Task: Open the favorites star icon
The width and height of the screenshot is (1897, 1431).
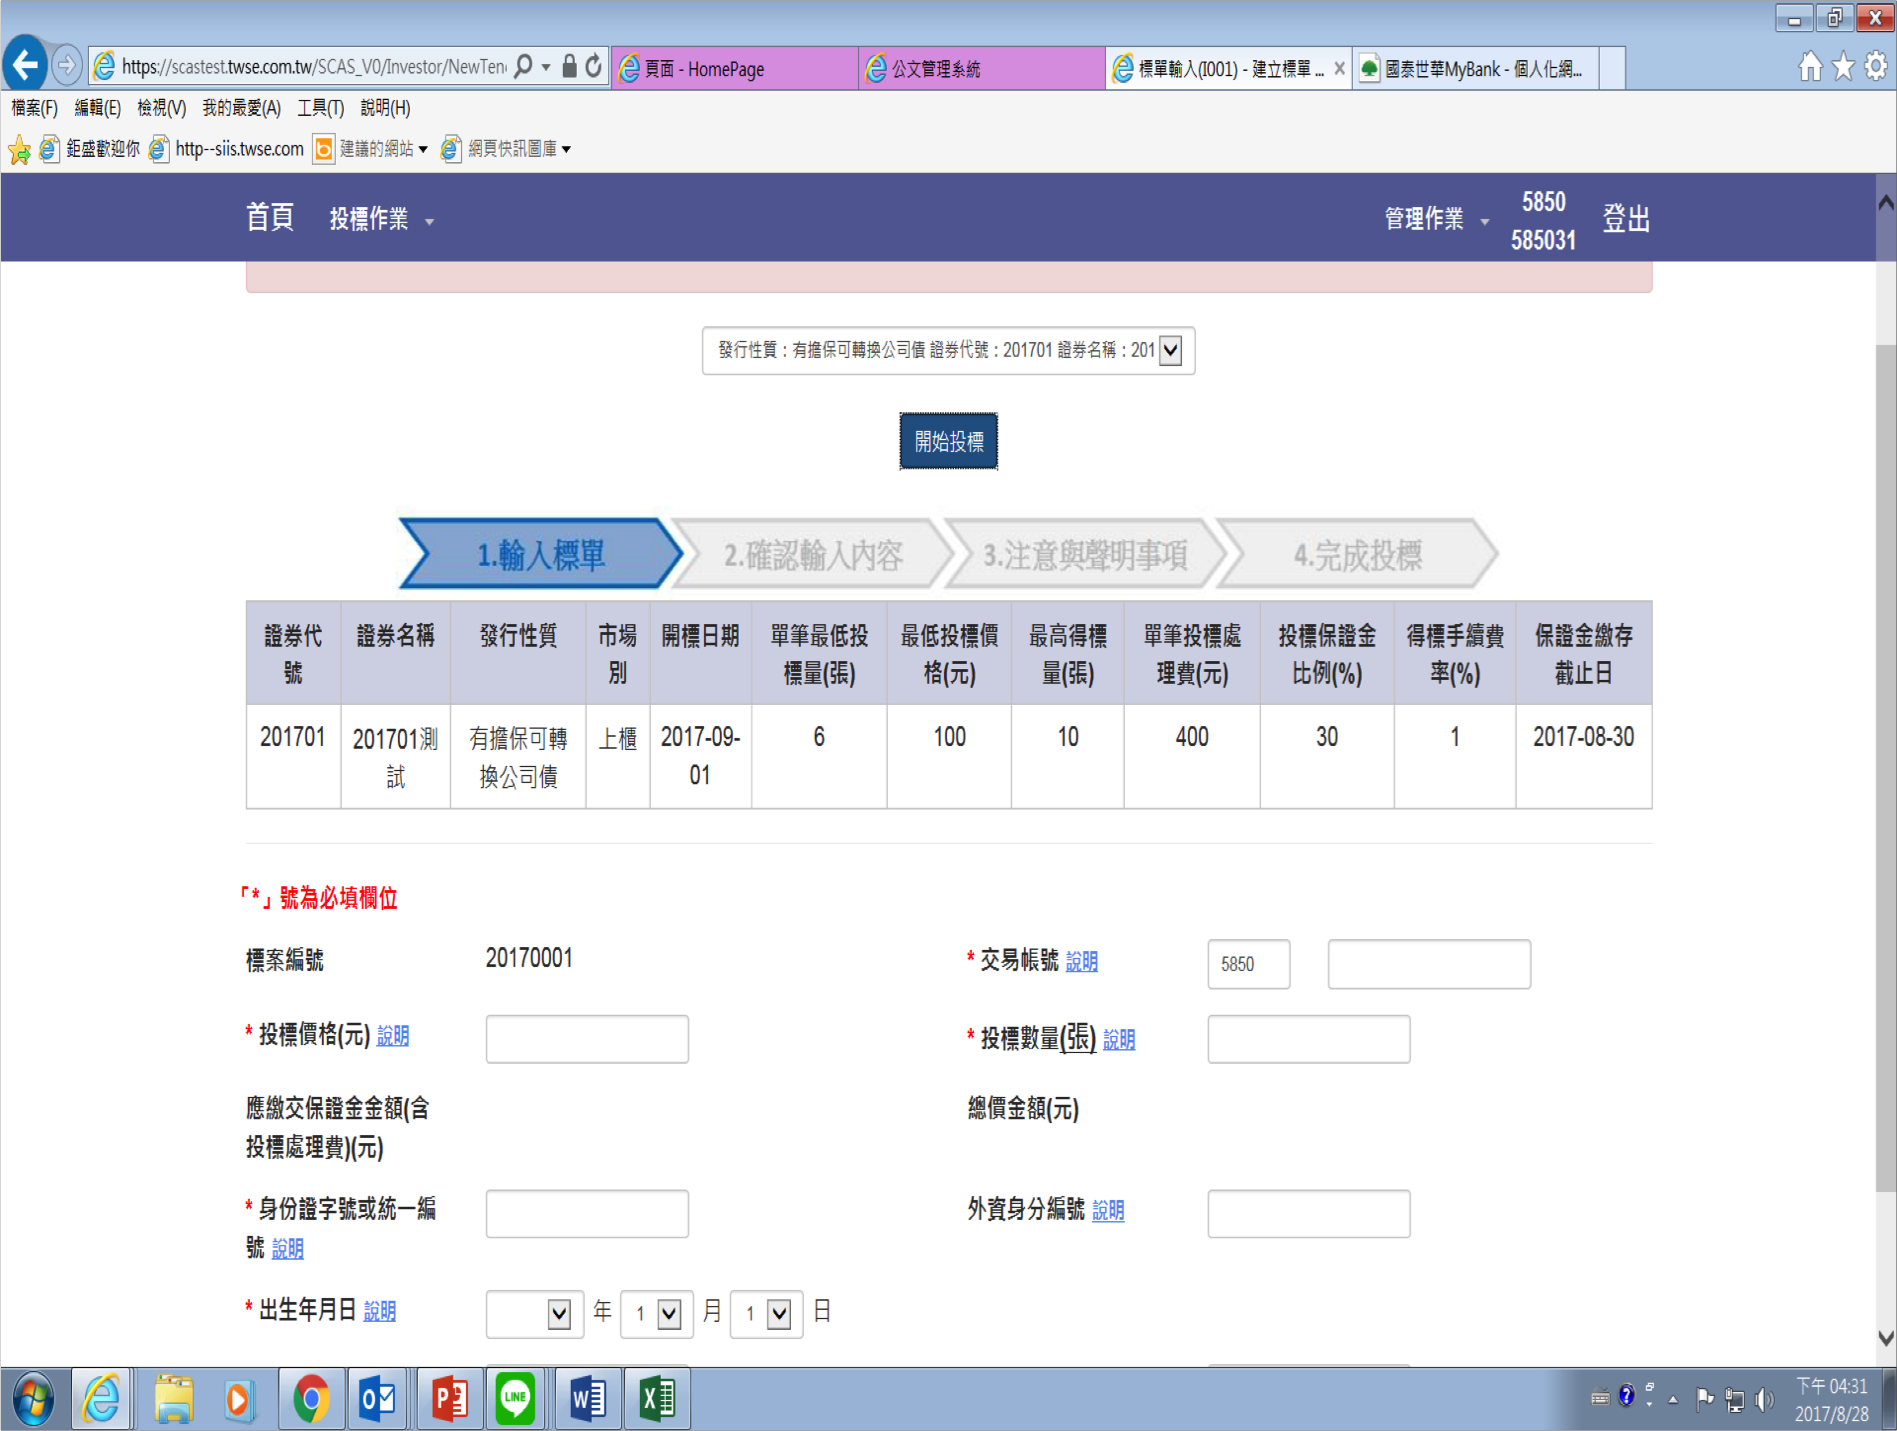Action: coord(1843,67)
